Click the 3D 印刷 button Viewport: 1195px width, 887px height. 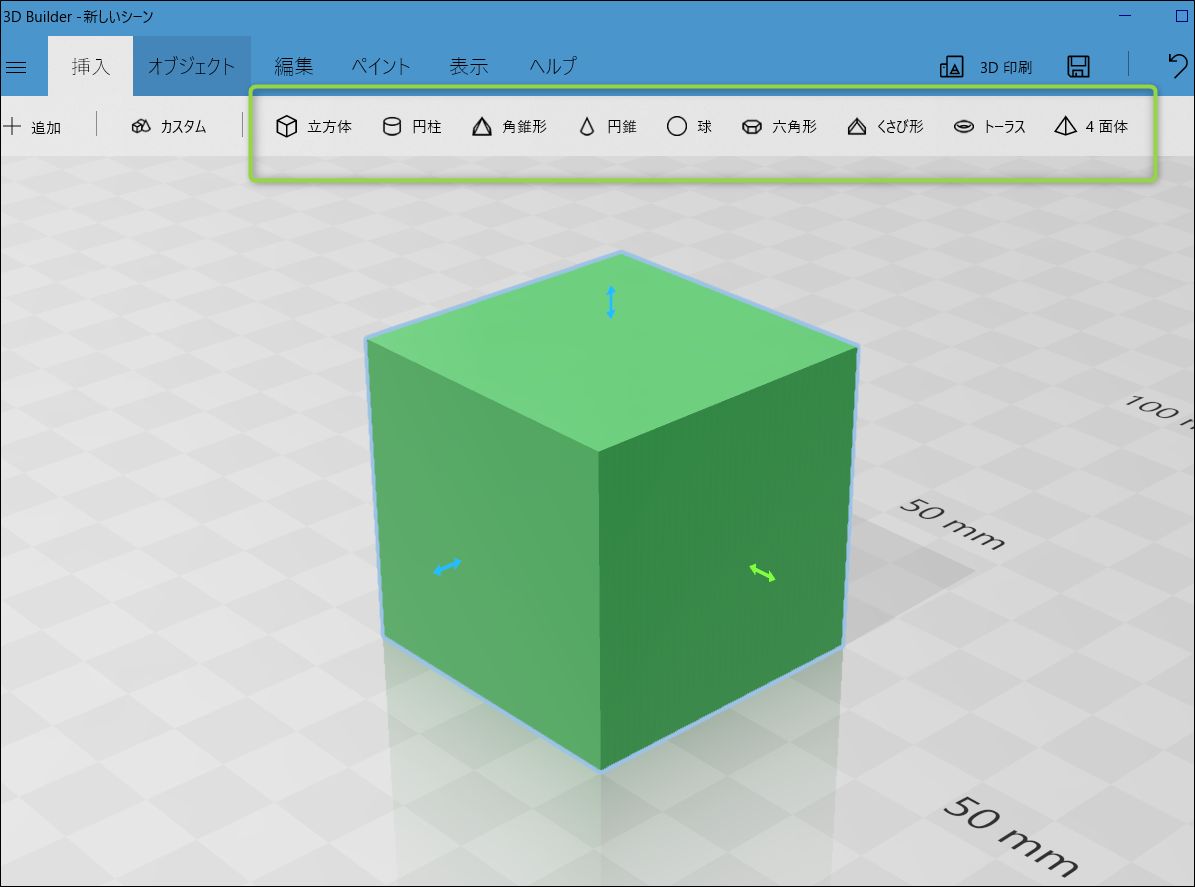coord(985,67)
